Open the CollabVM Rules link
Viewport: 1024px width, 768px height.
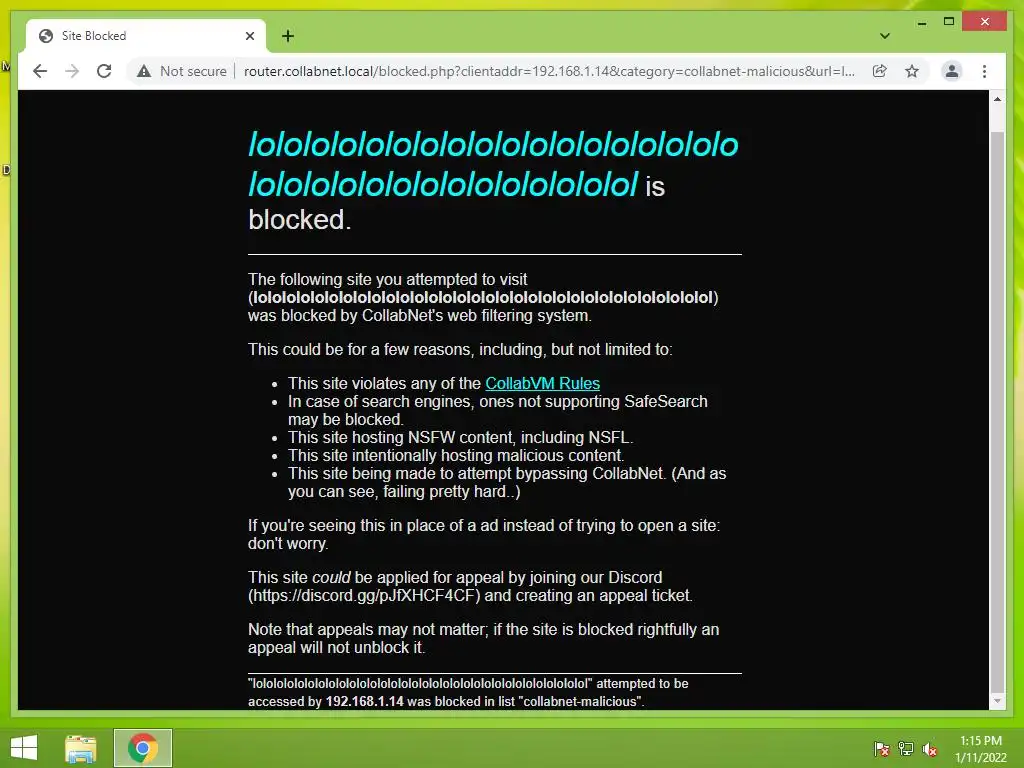542,383
